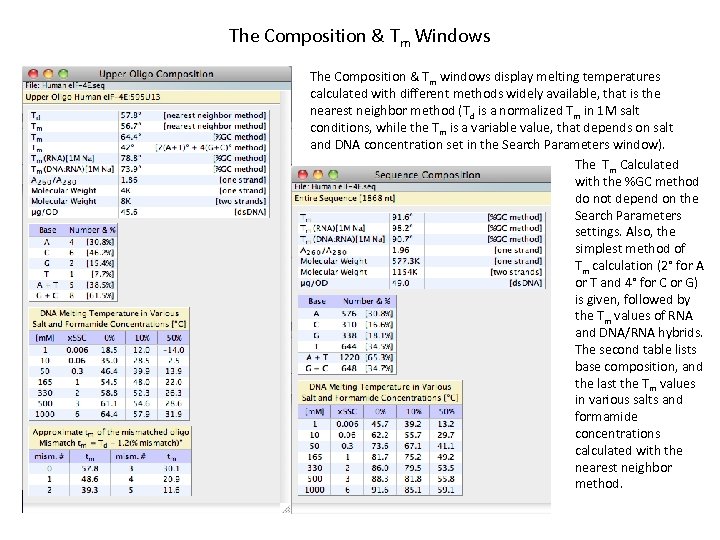Viewport: 720px width, 540px height.
Task: Click melting temperature cell 45.7
Action: tap(380, 424)
